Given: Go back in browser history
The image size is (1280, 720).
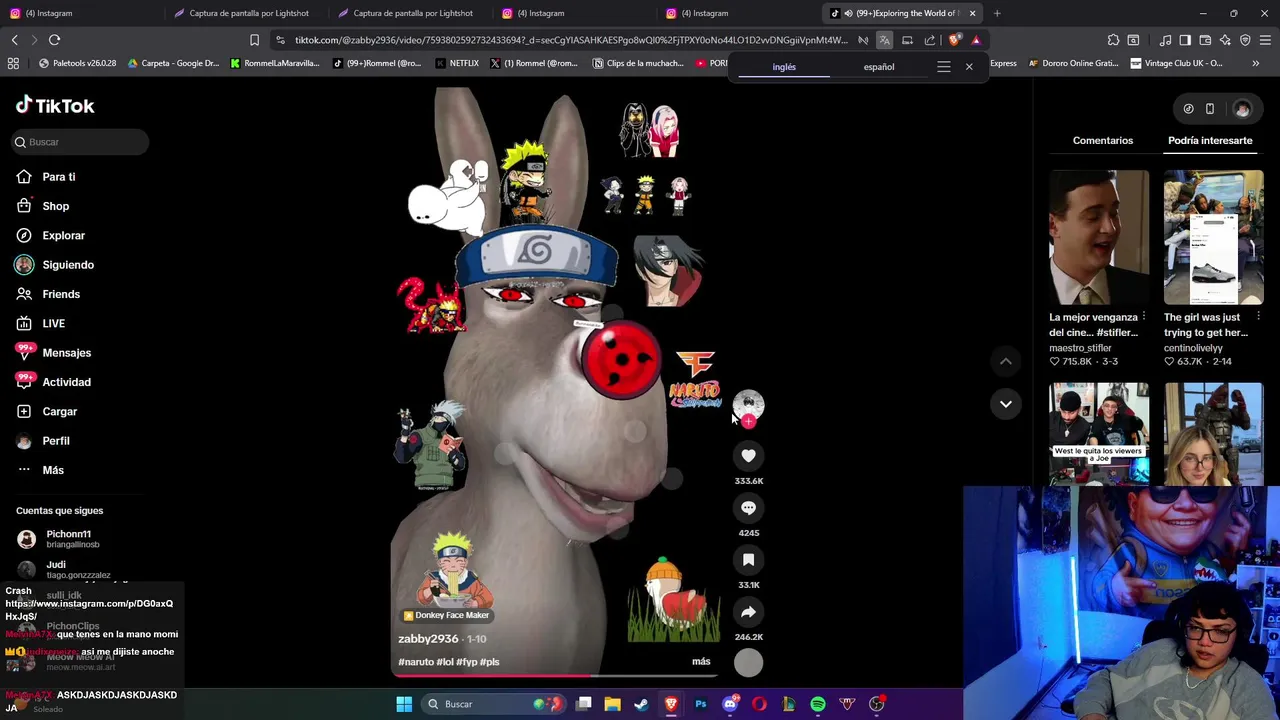Looking at the screenshot, I should (14, 40).
